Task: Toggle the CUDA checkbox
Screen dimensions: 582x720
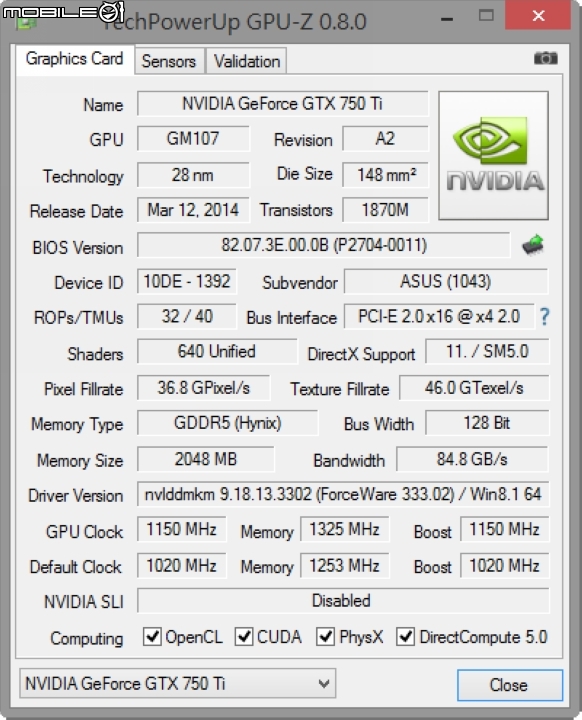Action: click(x=244, y=637)
